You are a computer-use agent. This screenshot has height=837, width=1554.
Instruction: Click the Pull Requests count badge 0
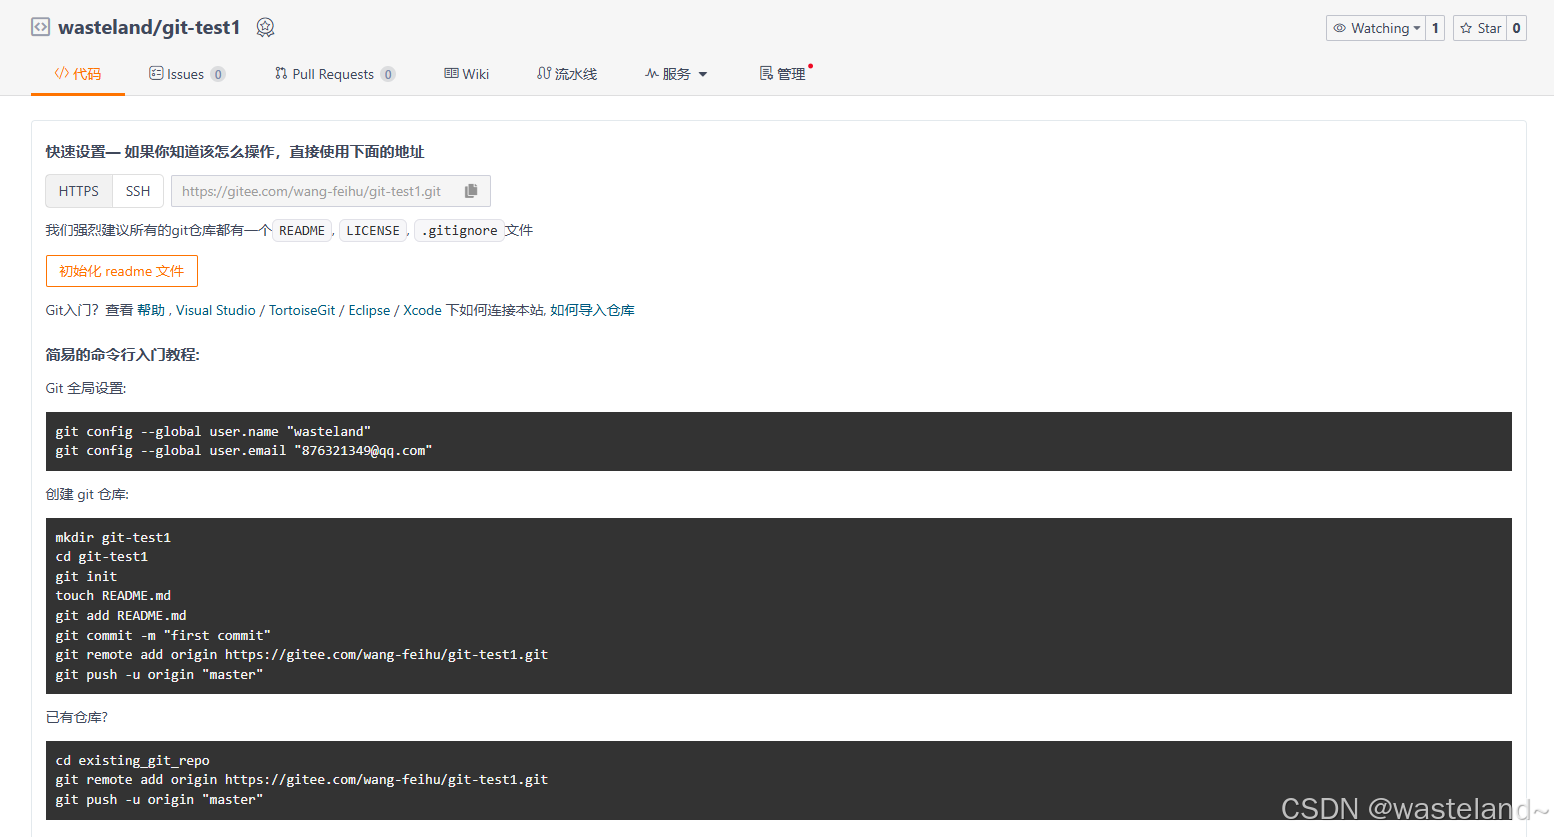tap(388, 74)
